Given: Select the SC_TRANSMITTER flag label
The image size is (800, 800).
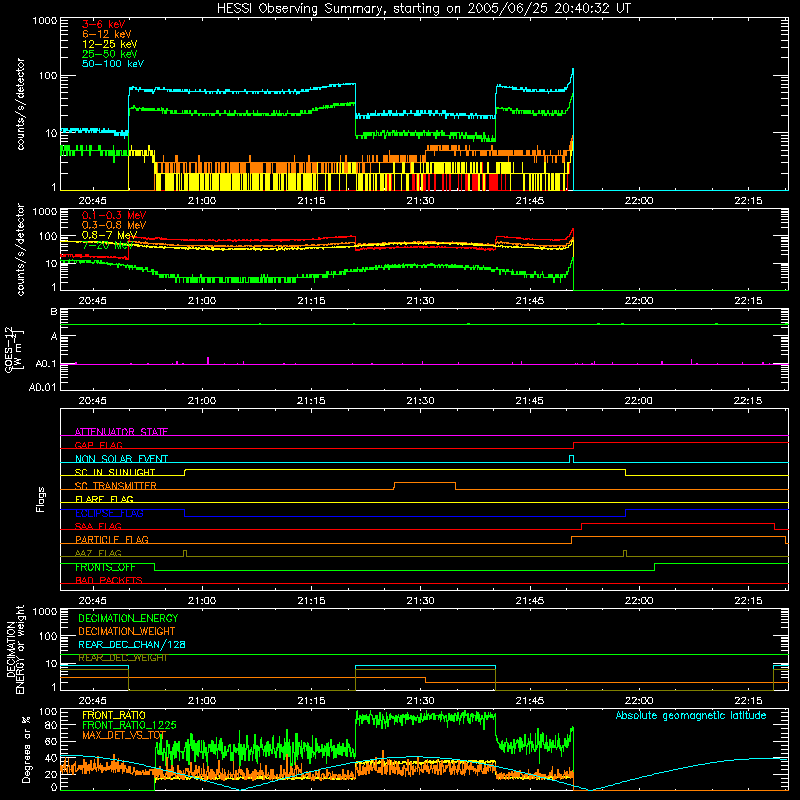Looking at the screenshot, I should [115, 485].
